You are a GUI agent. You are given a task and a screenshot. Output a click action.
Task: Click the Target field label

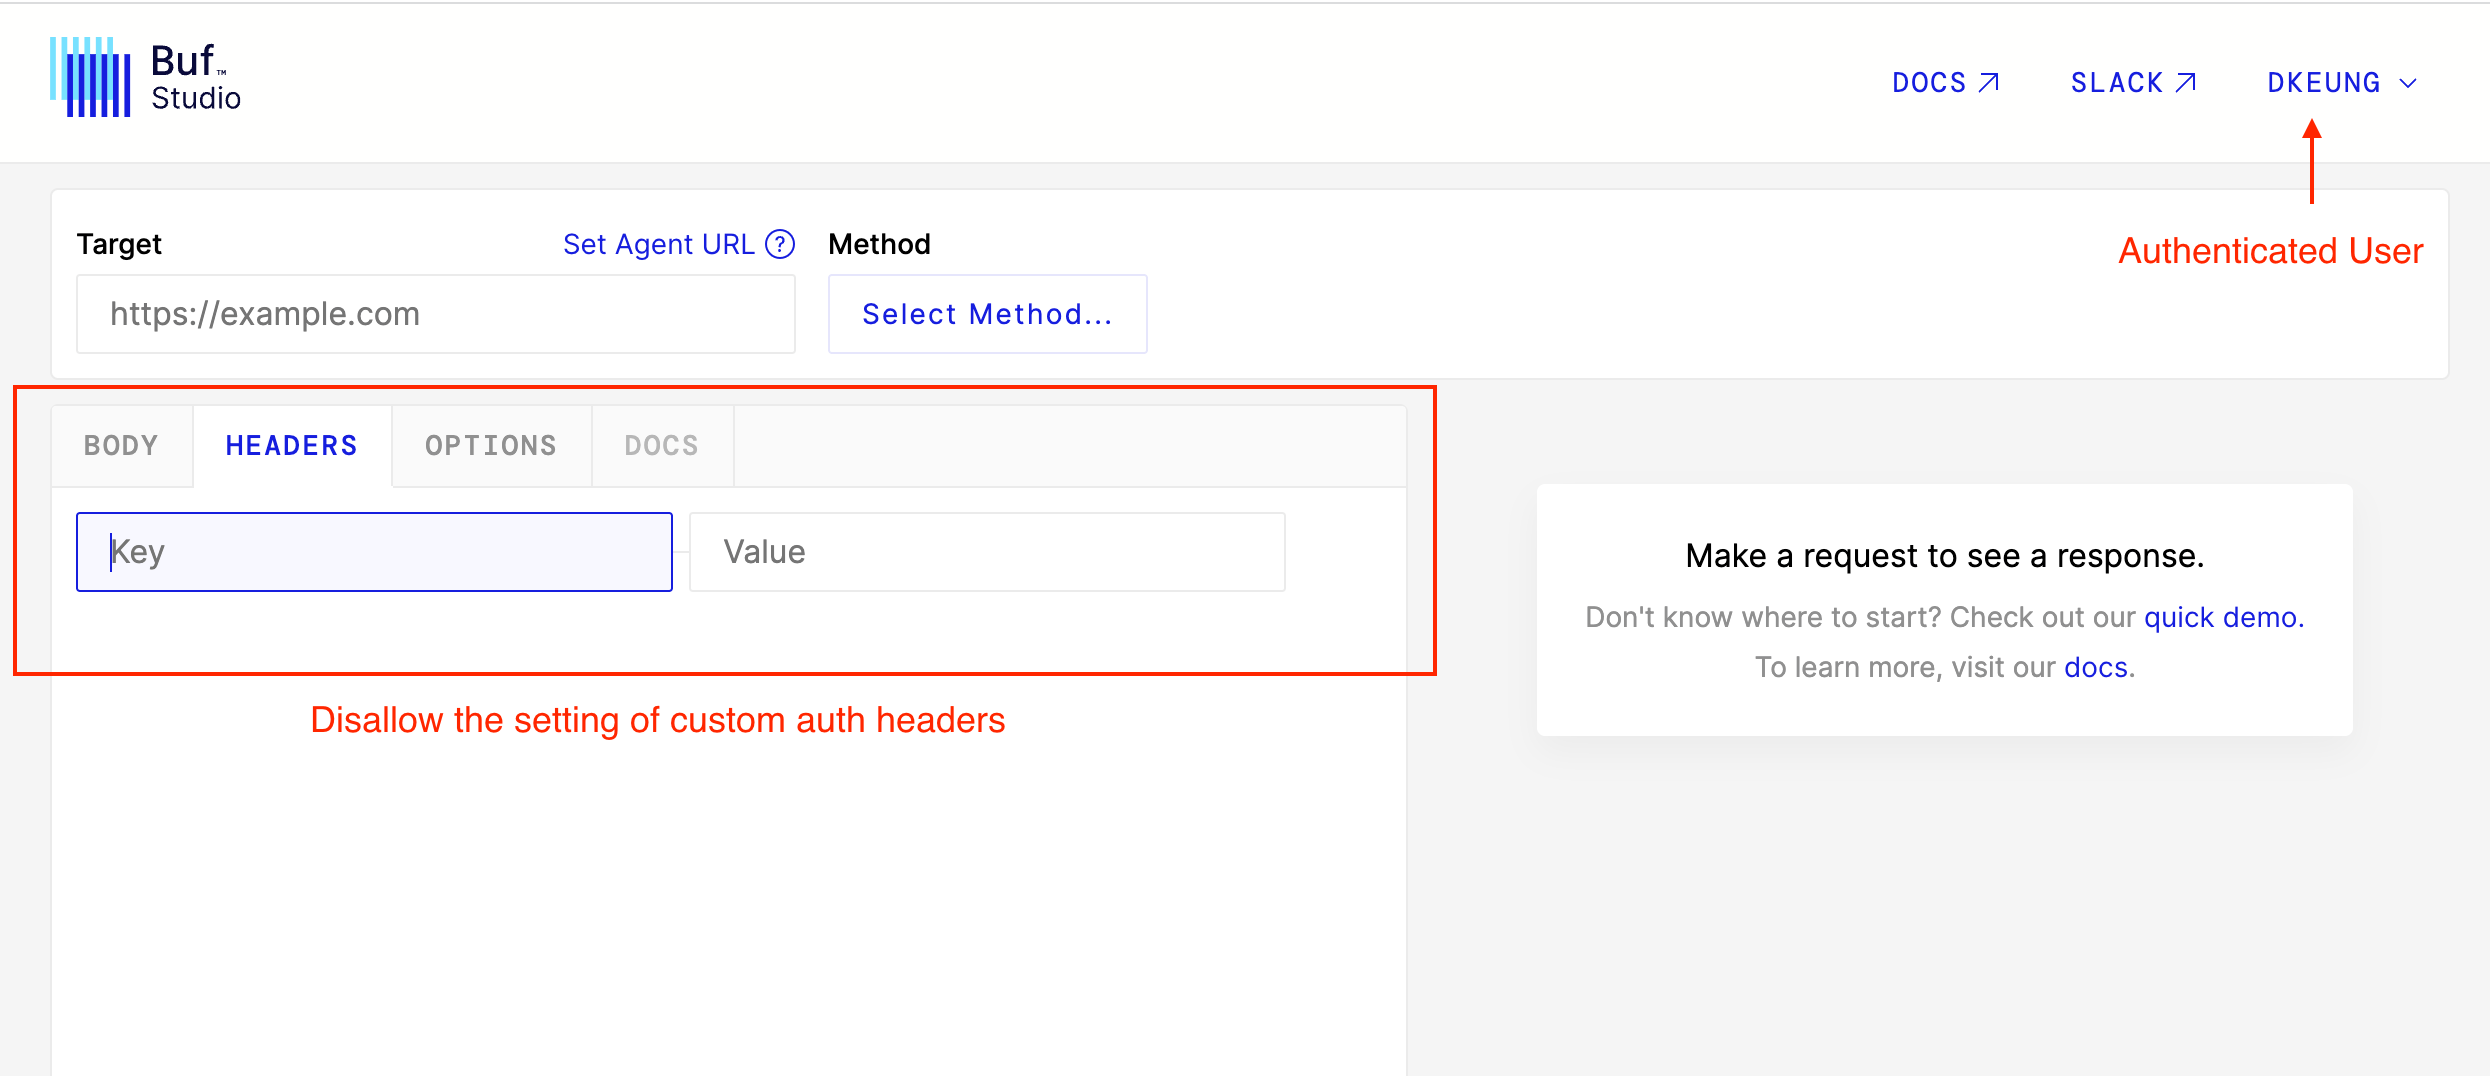[x=119, y=244]
